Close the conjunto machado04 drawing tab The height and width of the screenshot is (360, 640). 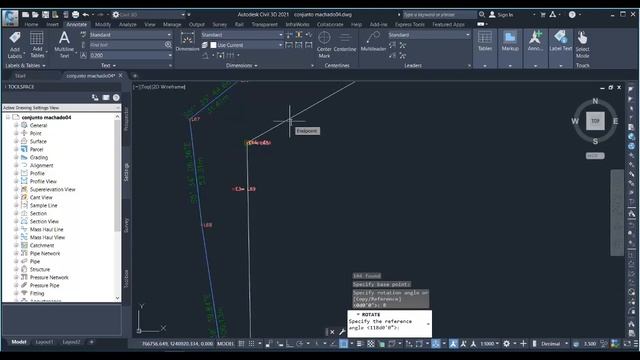(x=120, y=76)
